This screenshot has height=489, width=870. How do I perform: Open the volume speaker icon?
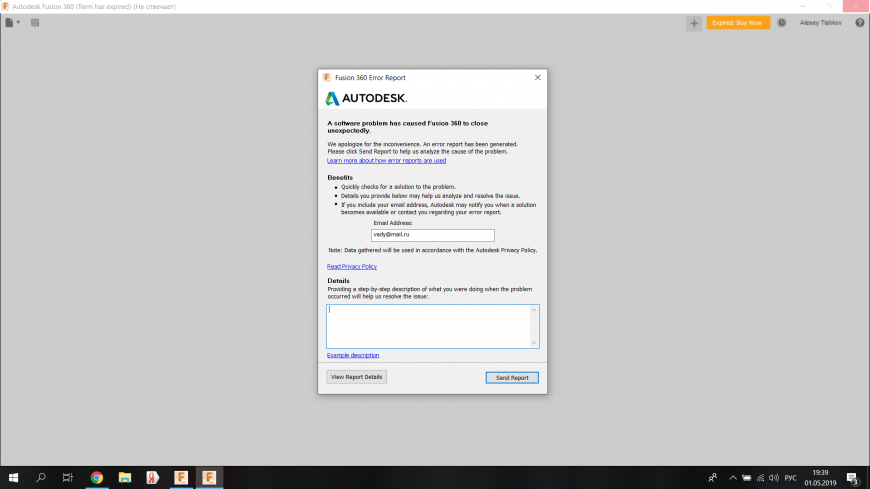point(774,477)
